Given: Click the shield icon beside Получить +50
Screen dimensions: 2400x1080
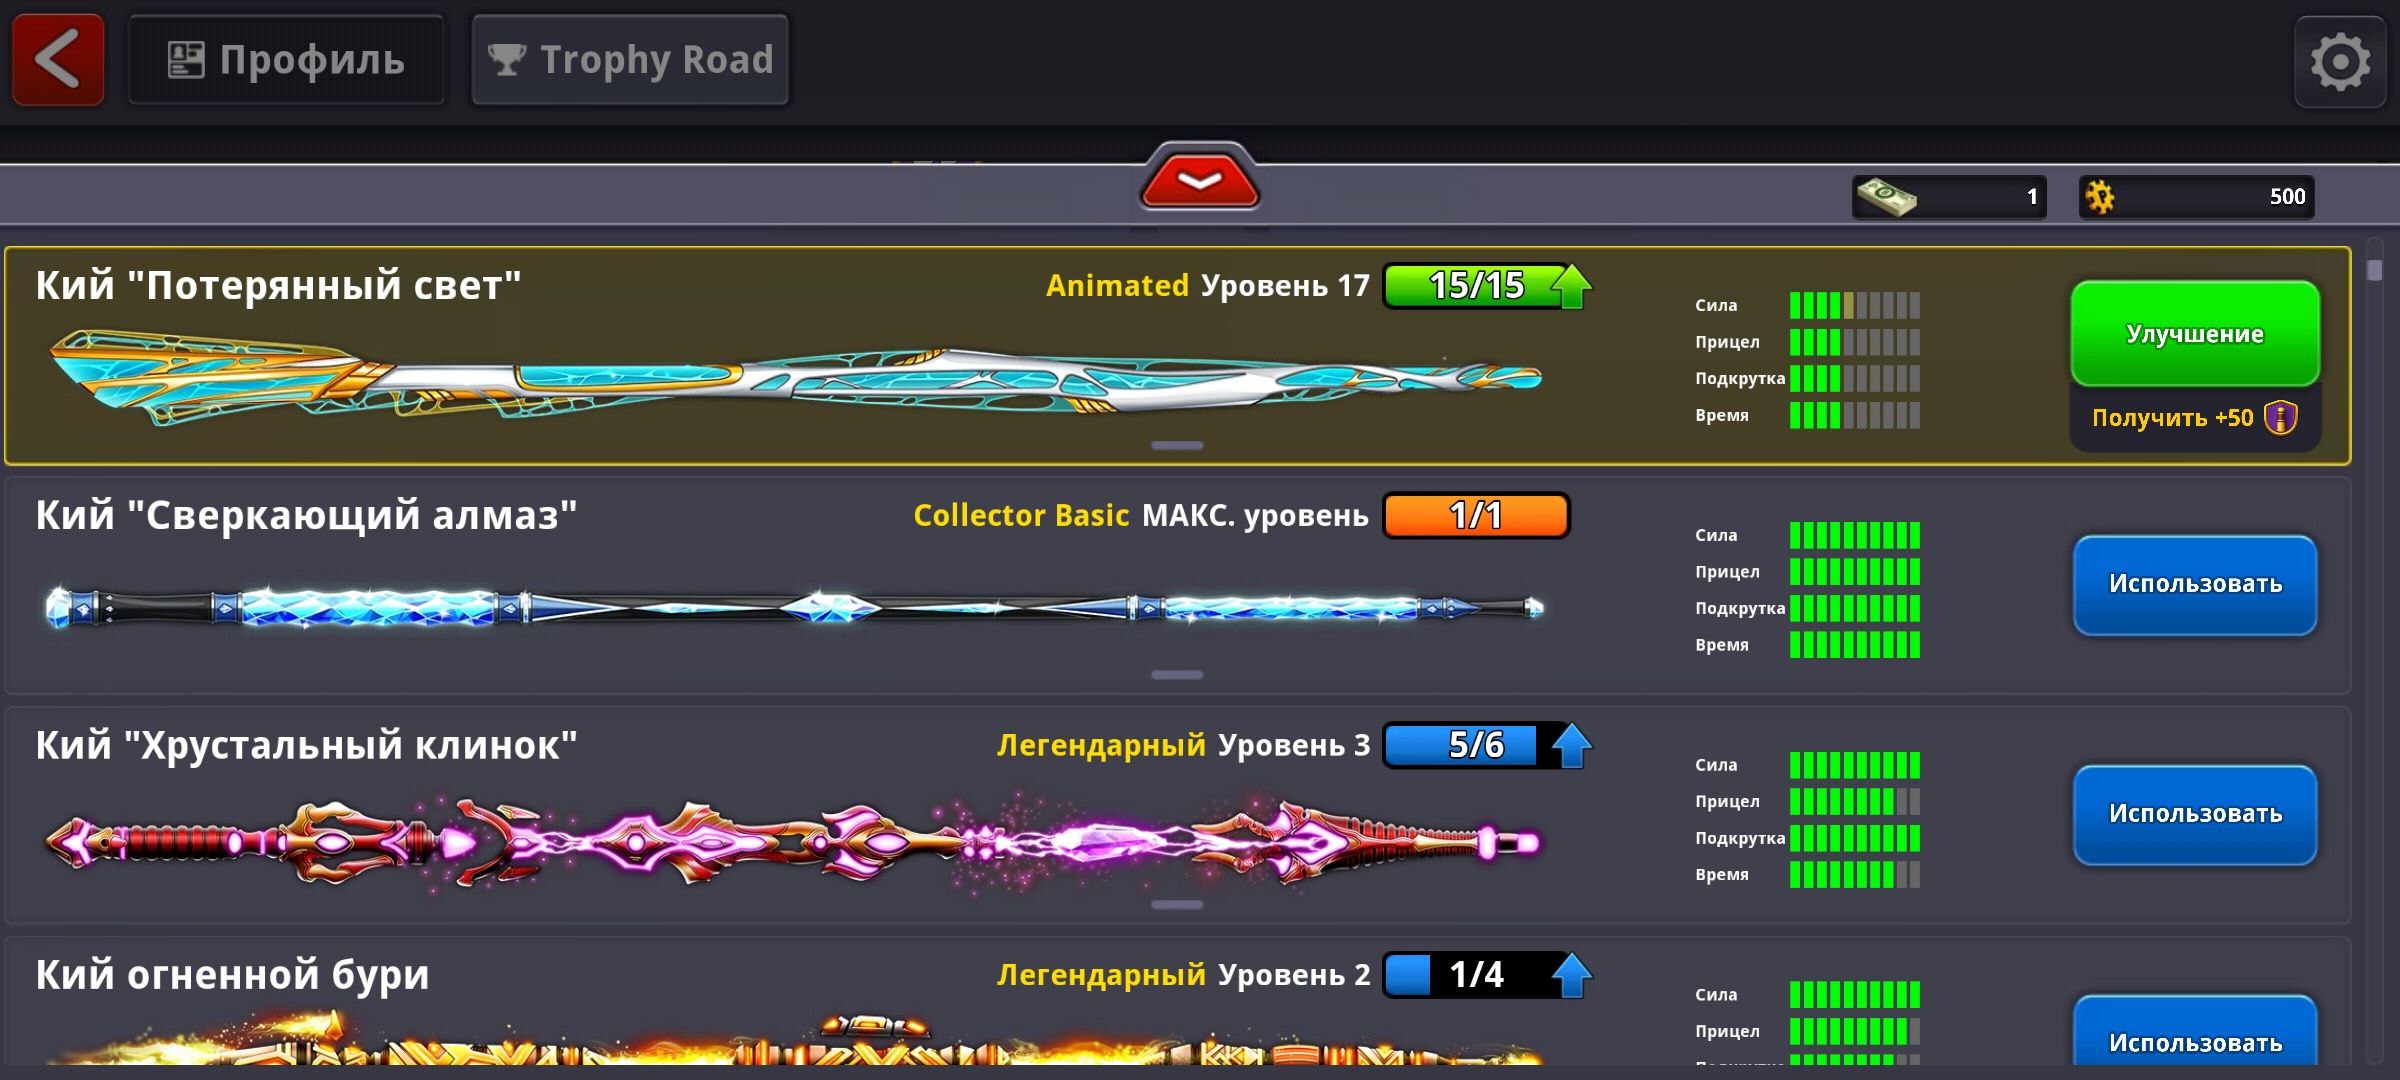Looking at the screenshot, I should 2281,418.
